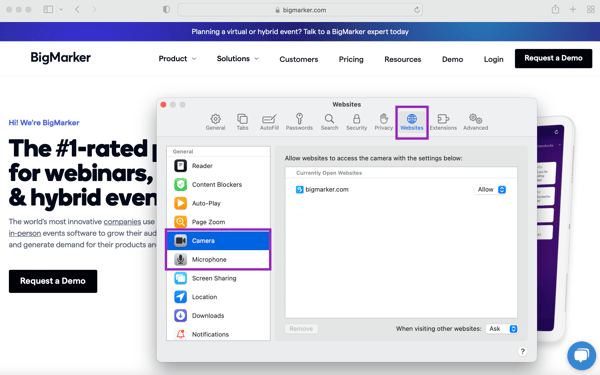The height and width of the screenshot is (375, 600).
Task: Switch to the Advanced preferences tab
Action: point(476,122)
